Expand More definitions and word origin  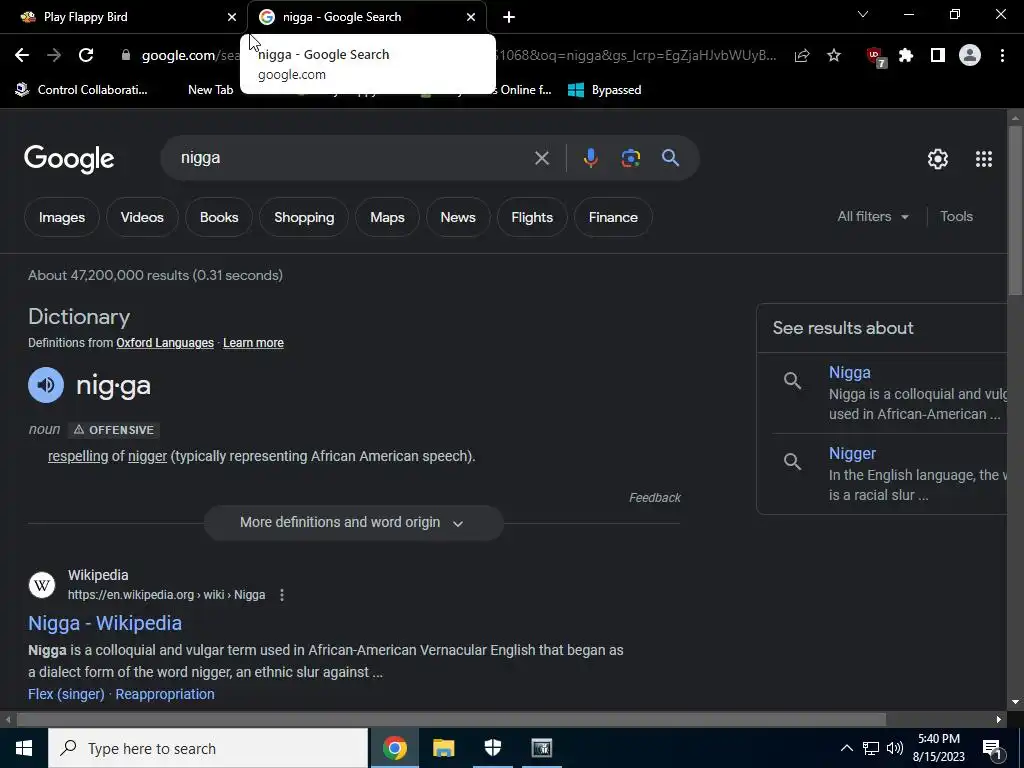(x=353, y=522)
